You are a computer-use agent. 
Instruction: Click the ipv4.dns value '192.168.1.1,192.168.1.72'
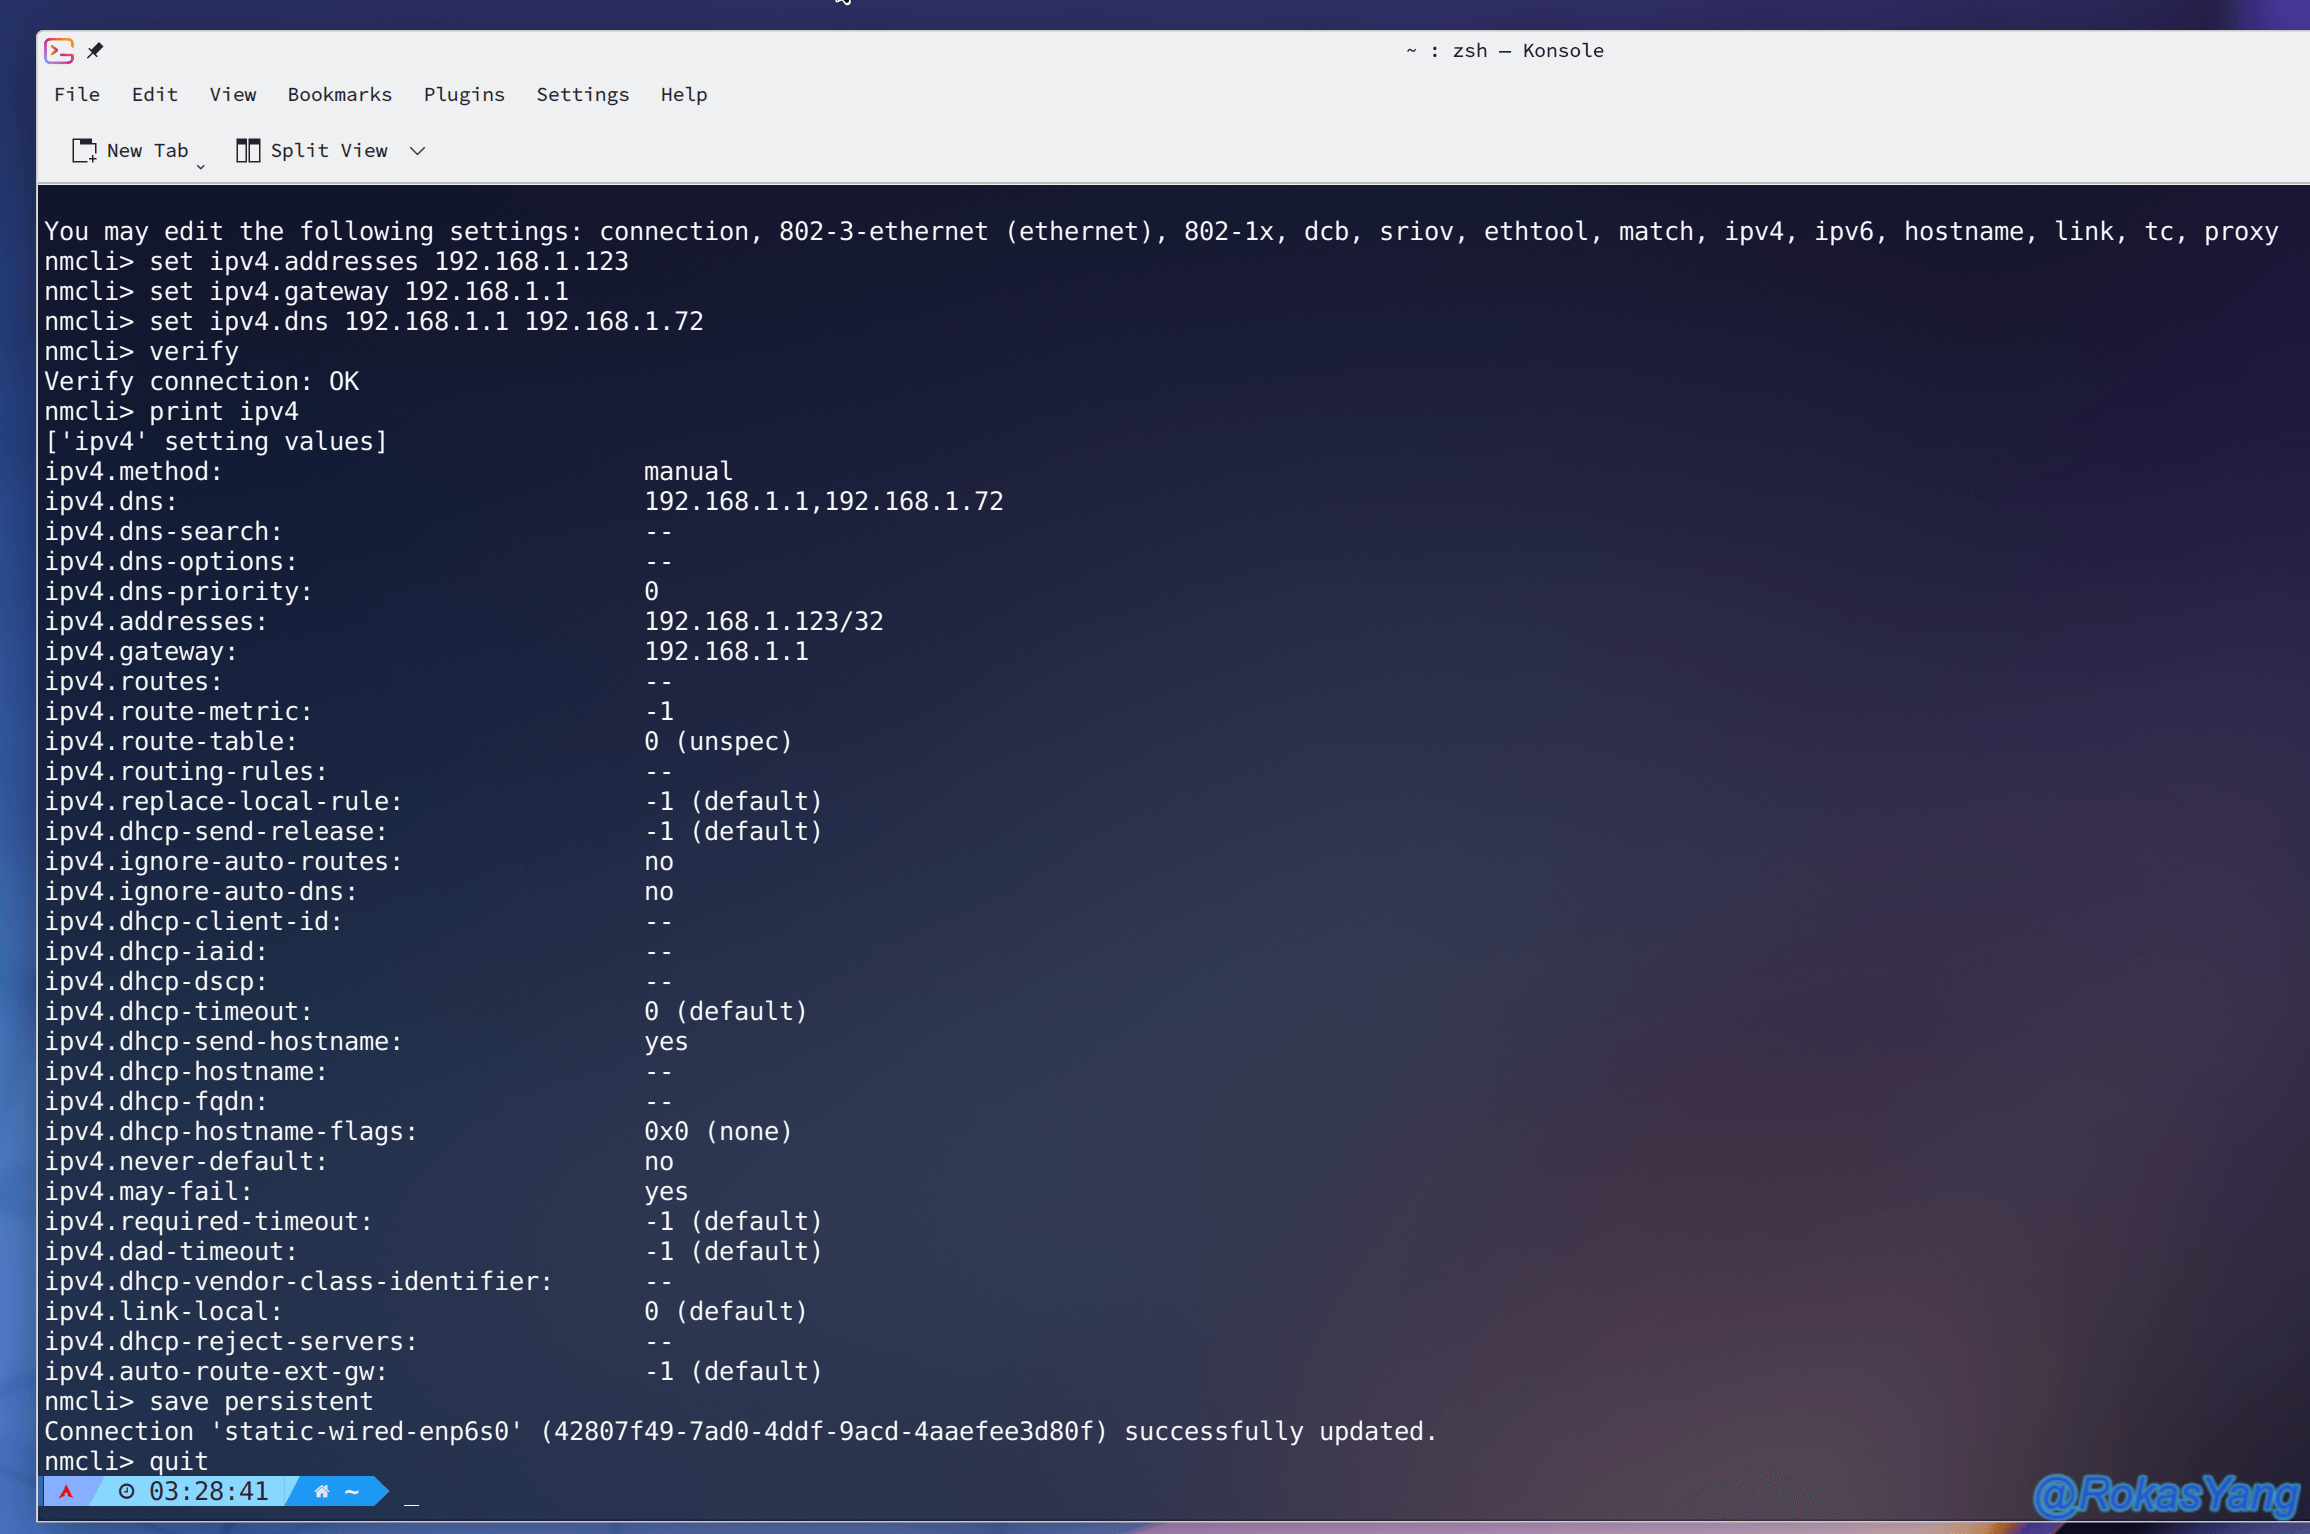tap(824, 501)
